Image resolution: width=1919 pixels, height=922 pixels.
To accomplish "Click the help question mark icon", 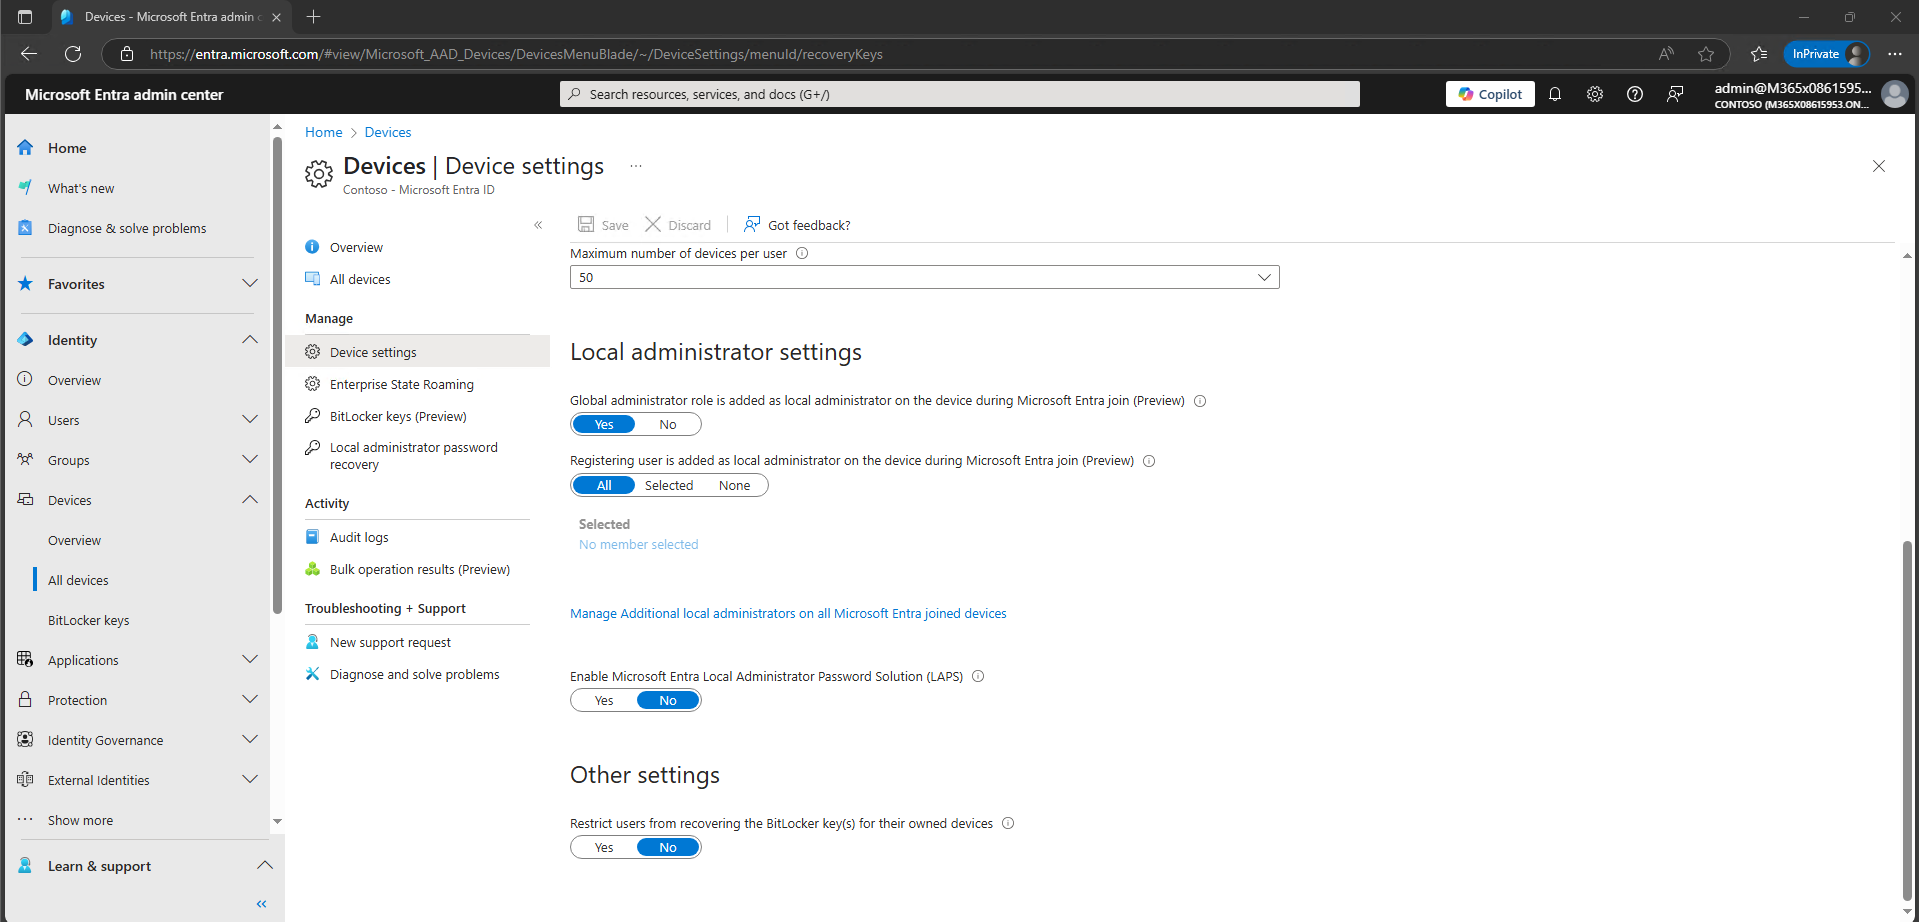I will [1635, 94].
